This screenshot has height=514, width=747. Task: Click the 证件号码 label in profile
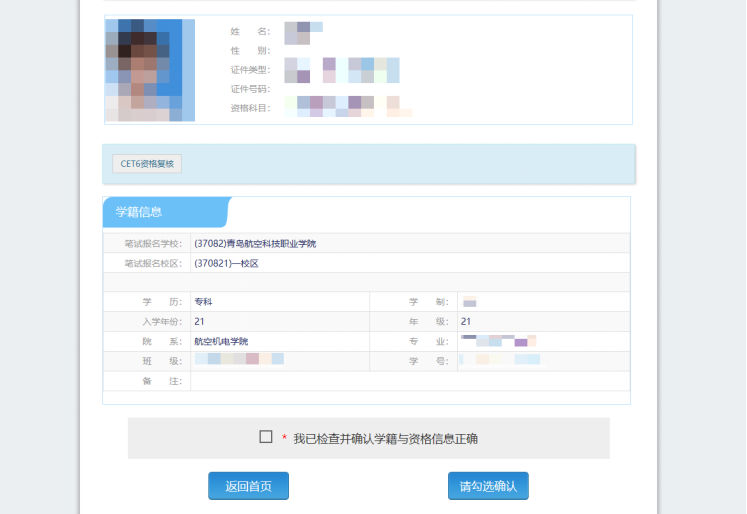tap(250, 89)
